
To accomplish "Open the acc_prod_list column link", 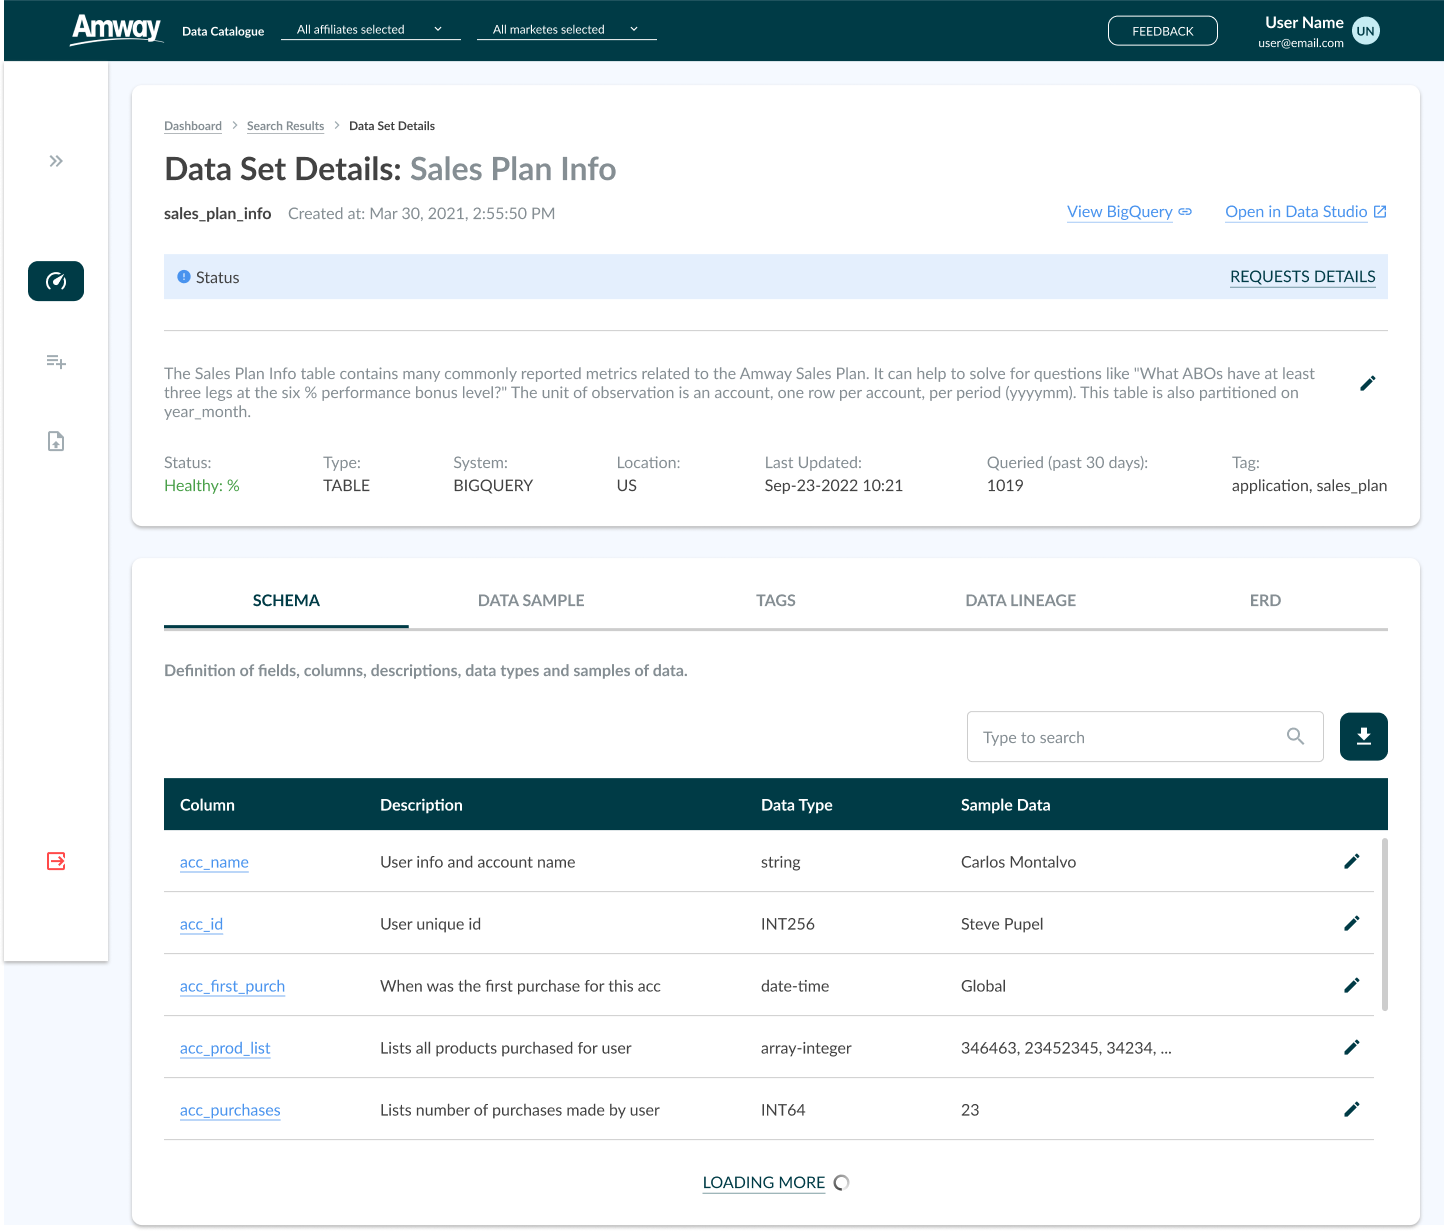I will point(225,1048).
